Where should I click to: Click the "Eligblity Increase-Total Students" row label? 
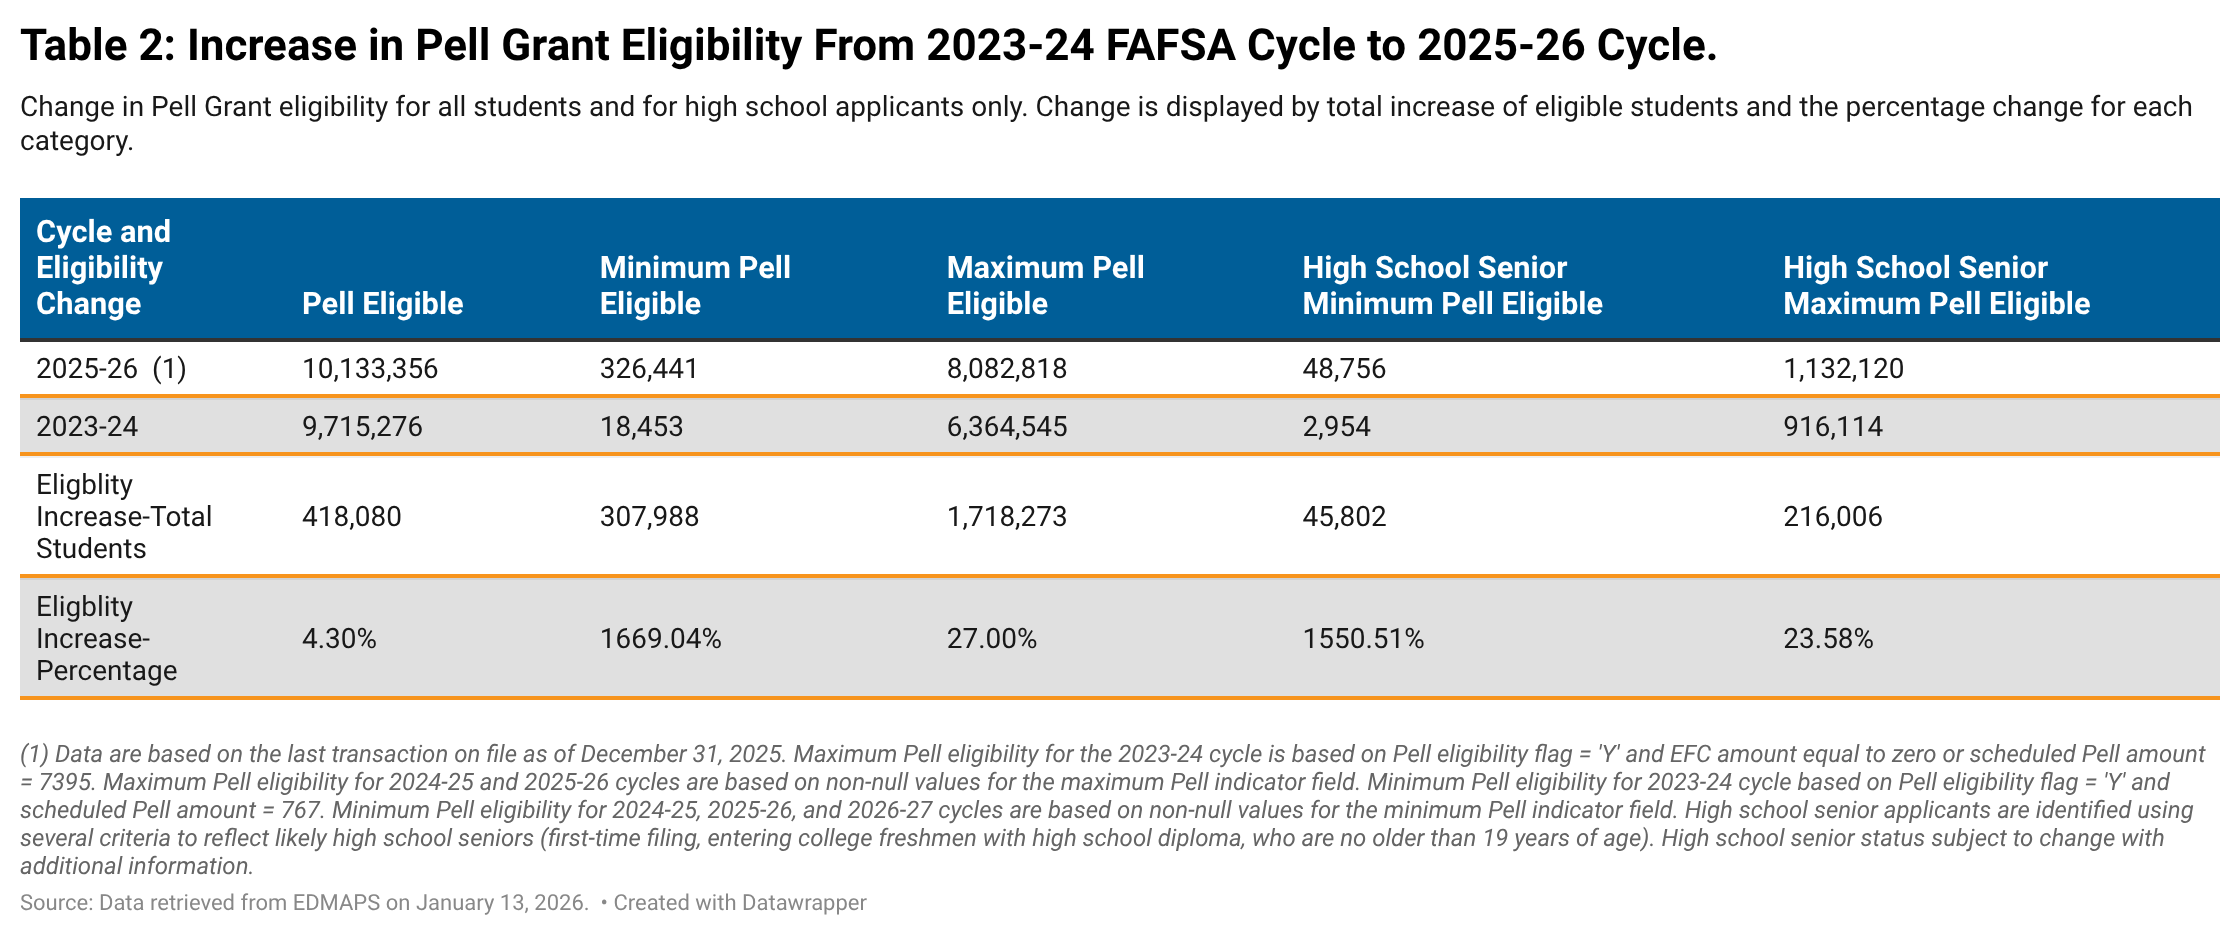[124, 517]
